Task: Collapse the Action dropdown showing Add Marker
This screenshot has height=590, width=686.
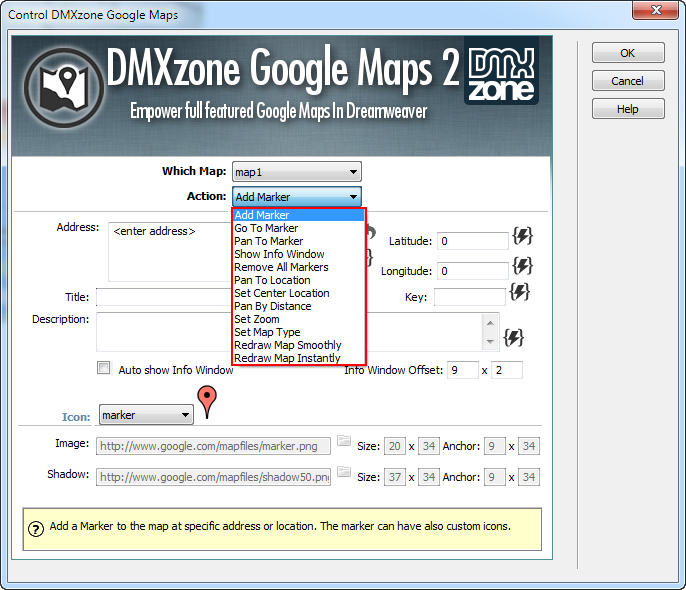Action: [297, 197]
